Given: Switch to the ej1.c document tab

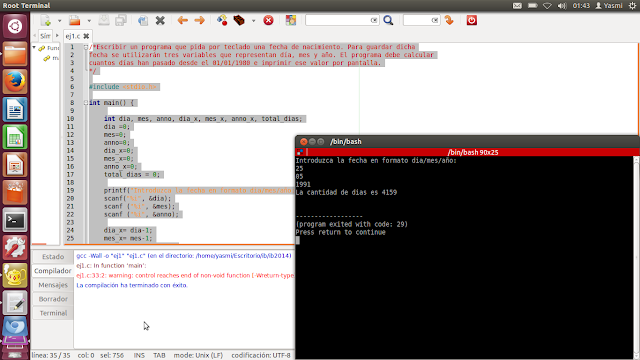Looking at the screenshot, I should pyautogui.click(x=73, y=36).
